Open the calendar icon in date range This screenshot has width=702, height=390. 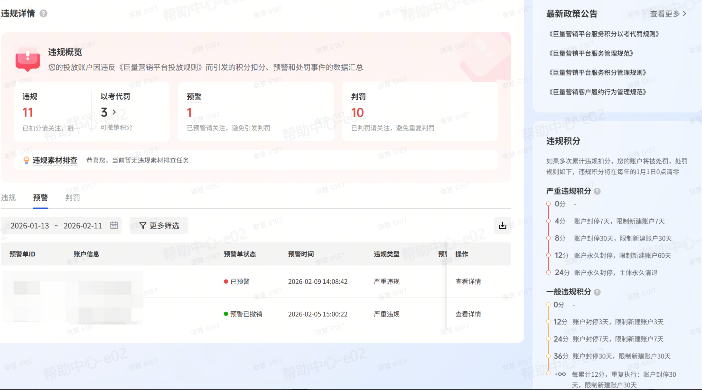[x=114, y=225]
